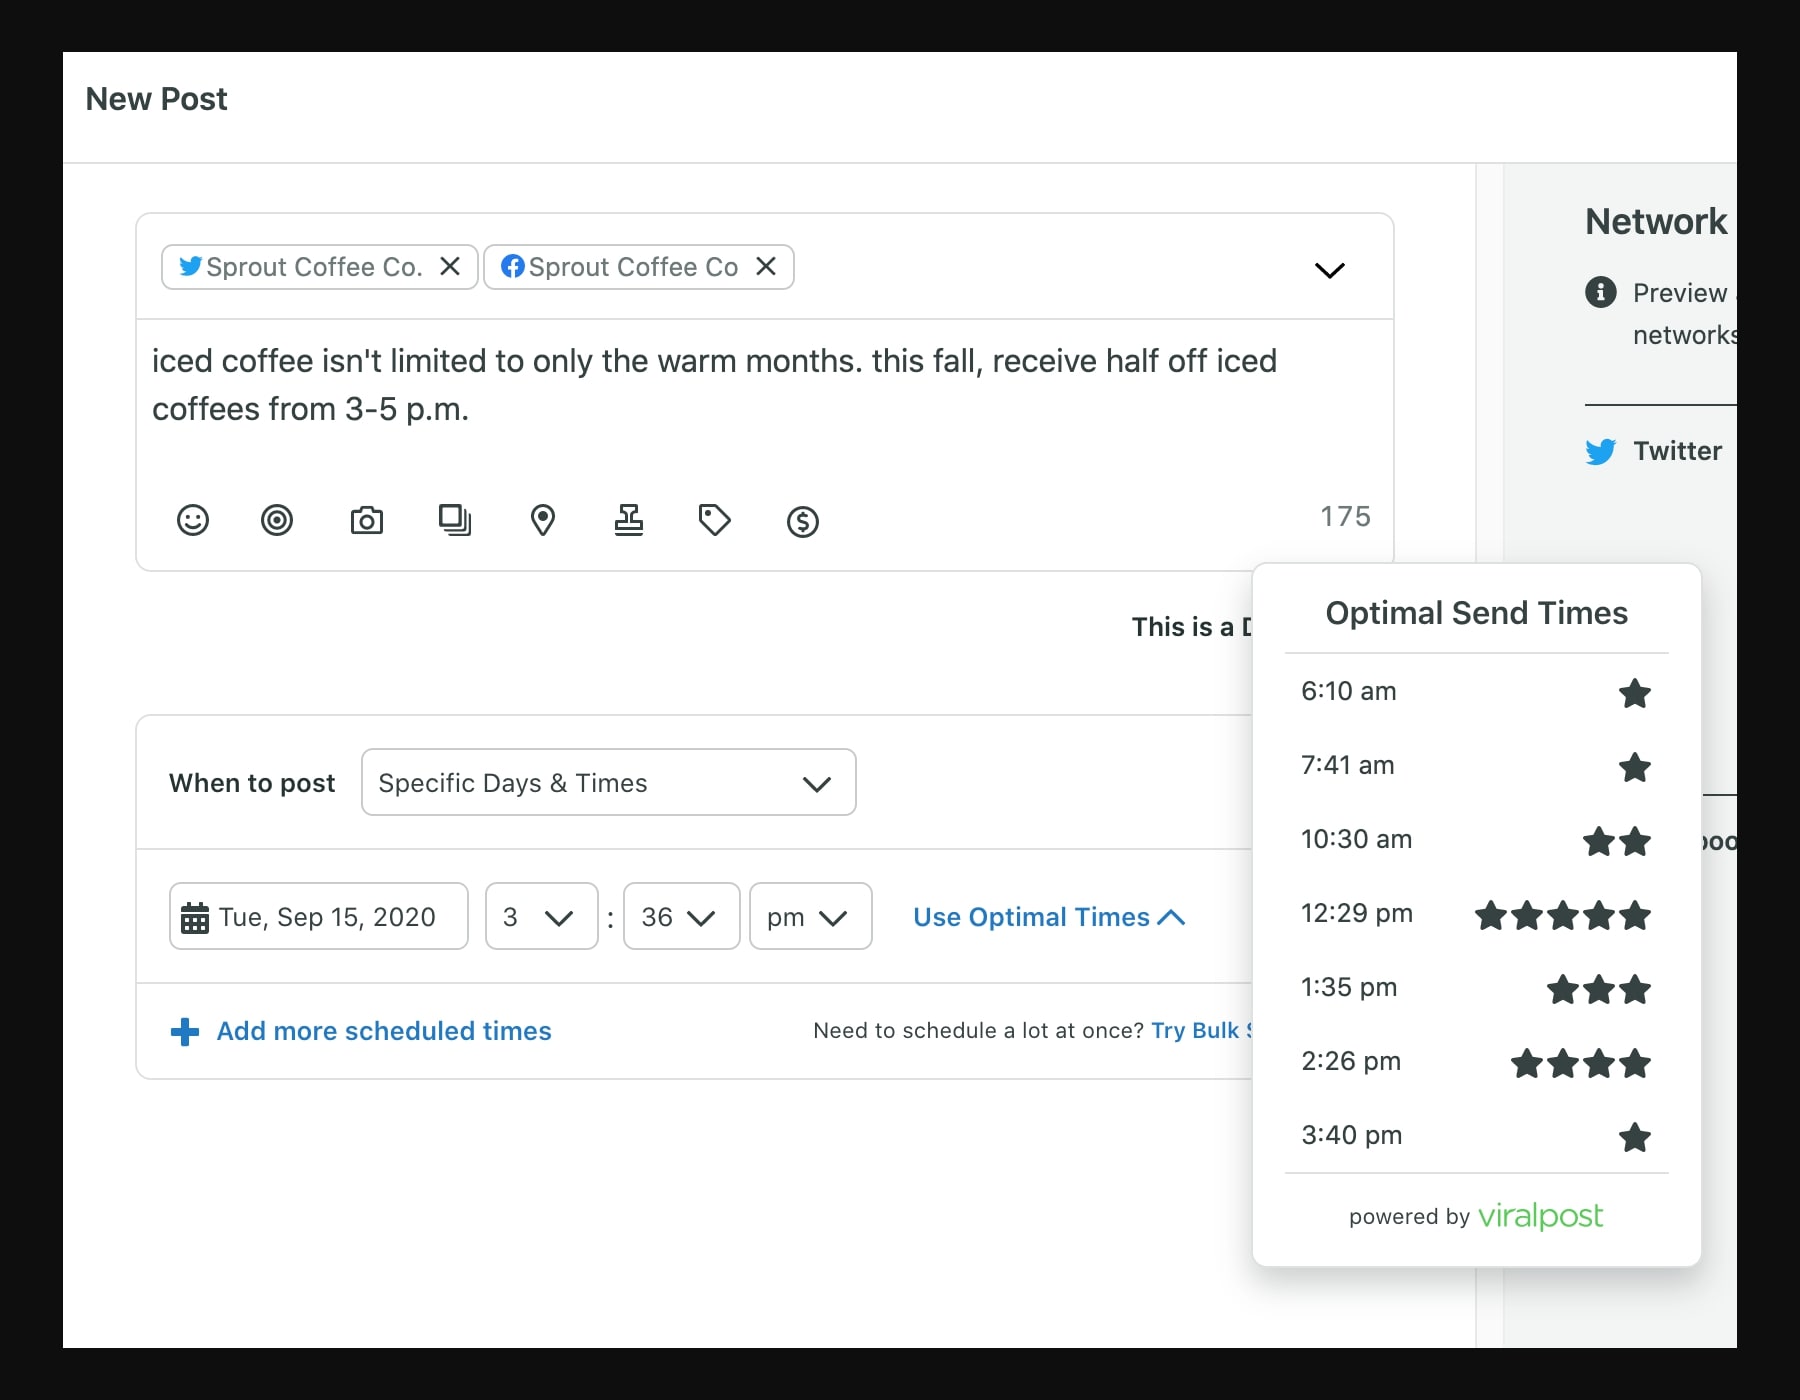This screenshot has height=1400, width=1800.
Task: Open the pm/am dropdown
Action: pos(810,917)
